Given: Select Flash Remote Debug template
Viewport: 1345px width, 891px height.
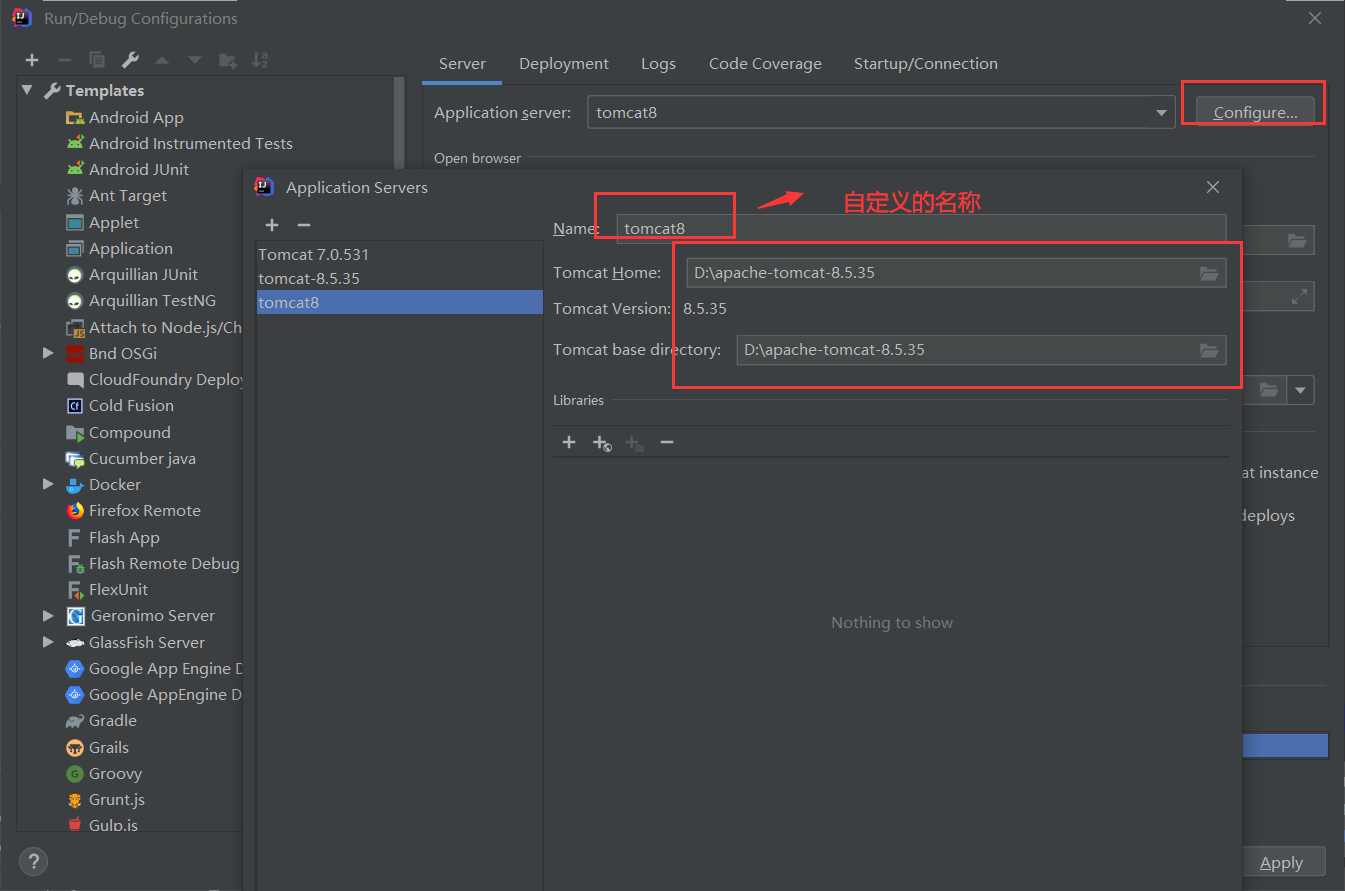Looking at the screenshot, I should click(153, 563).
